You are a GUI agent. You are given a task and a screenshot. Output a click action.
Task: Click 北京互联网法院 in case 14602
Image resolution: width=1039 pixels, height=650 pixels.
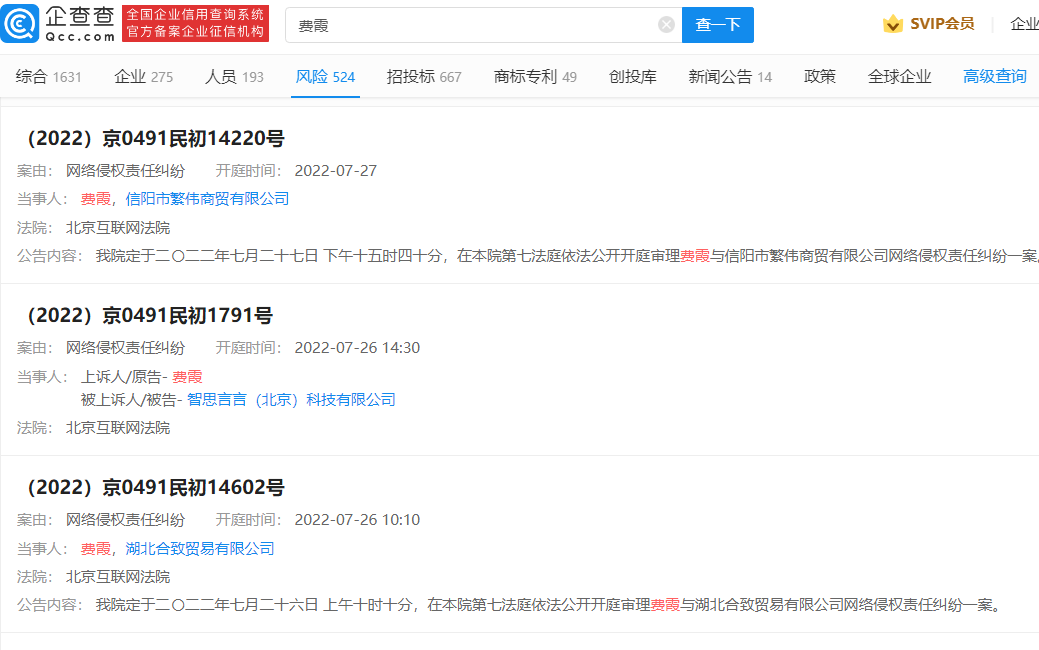[x=118, y=577]
